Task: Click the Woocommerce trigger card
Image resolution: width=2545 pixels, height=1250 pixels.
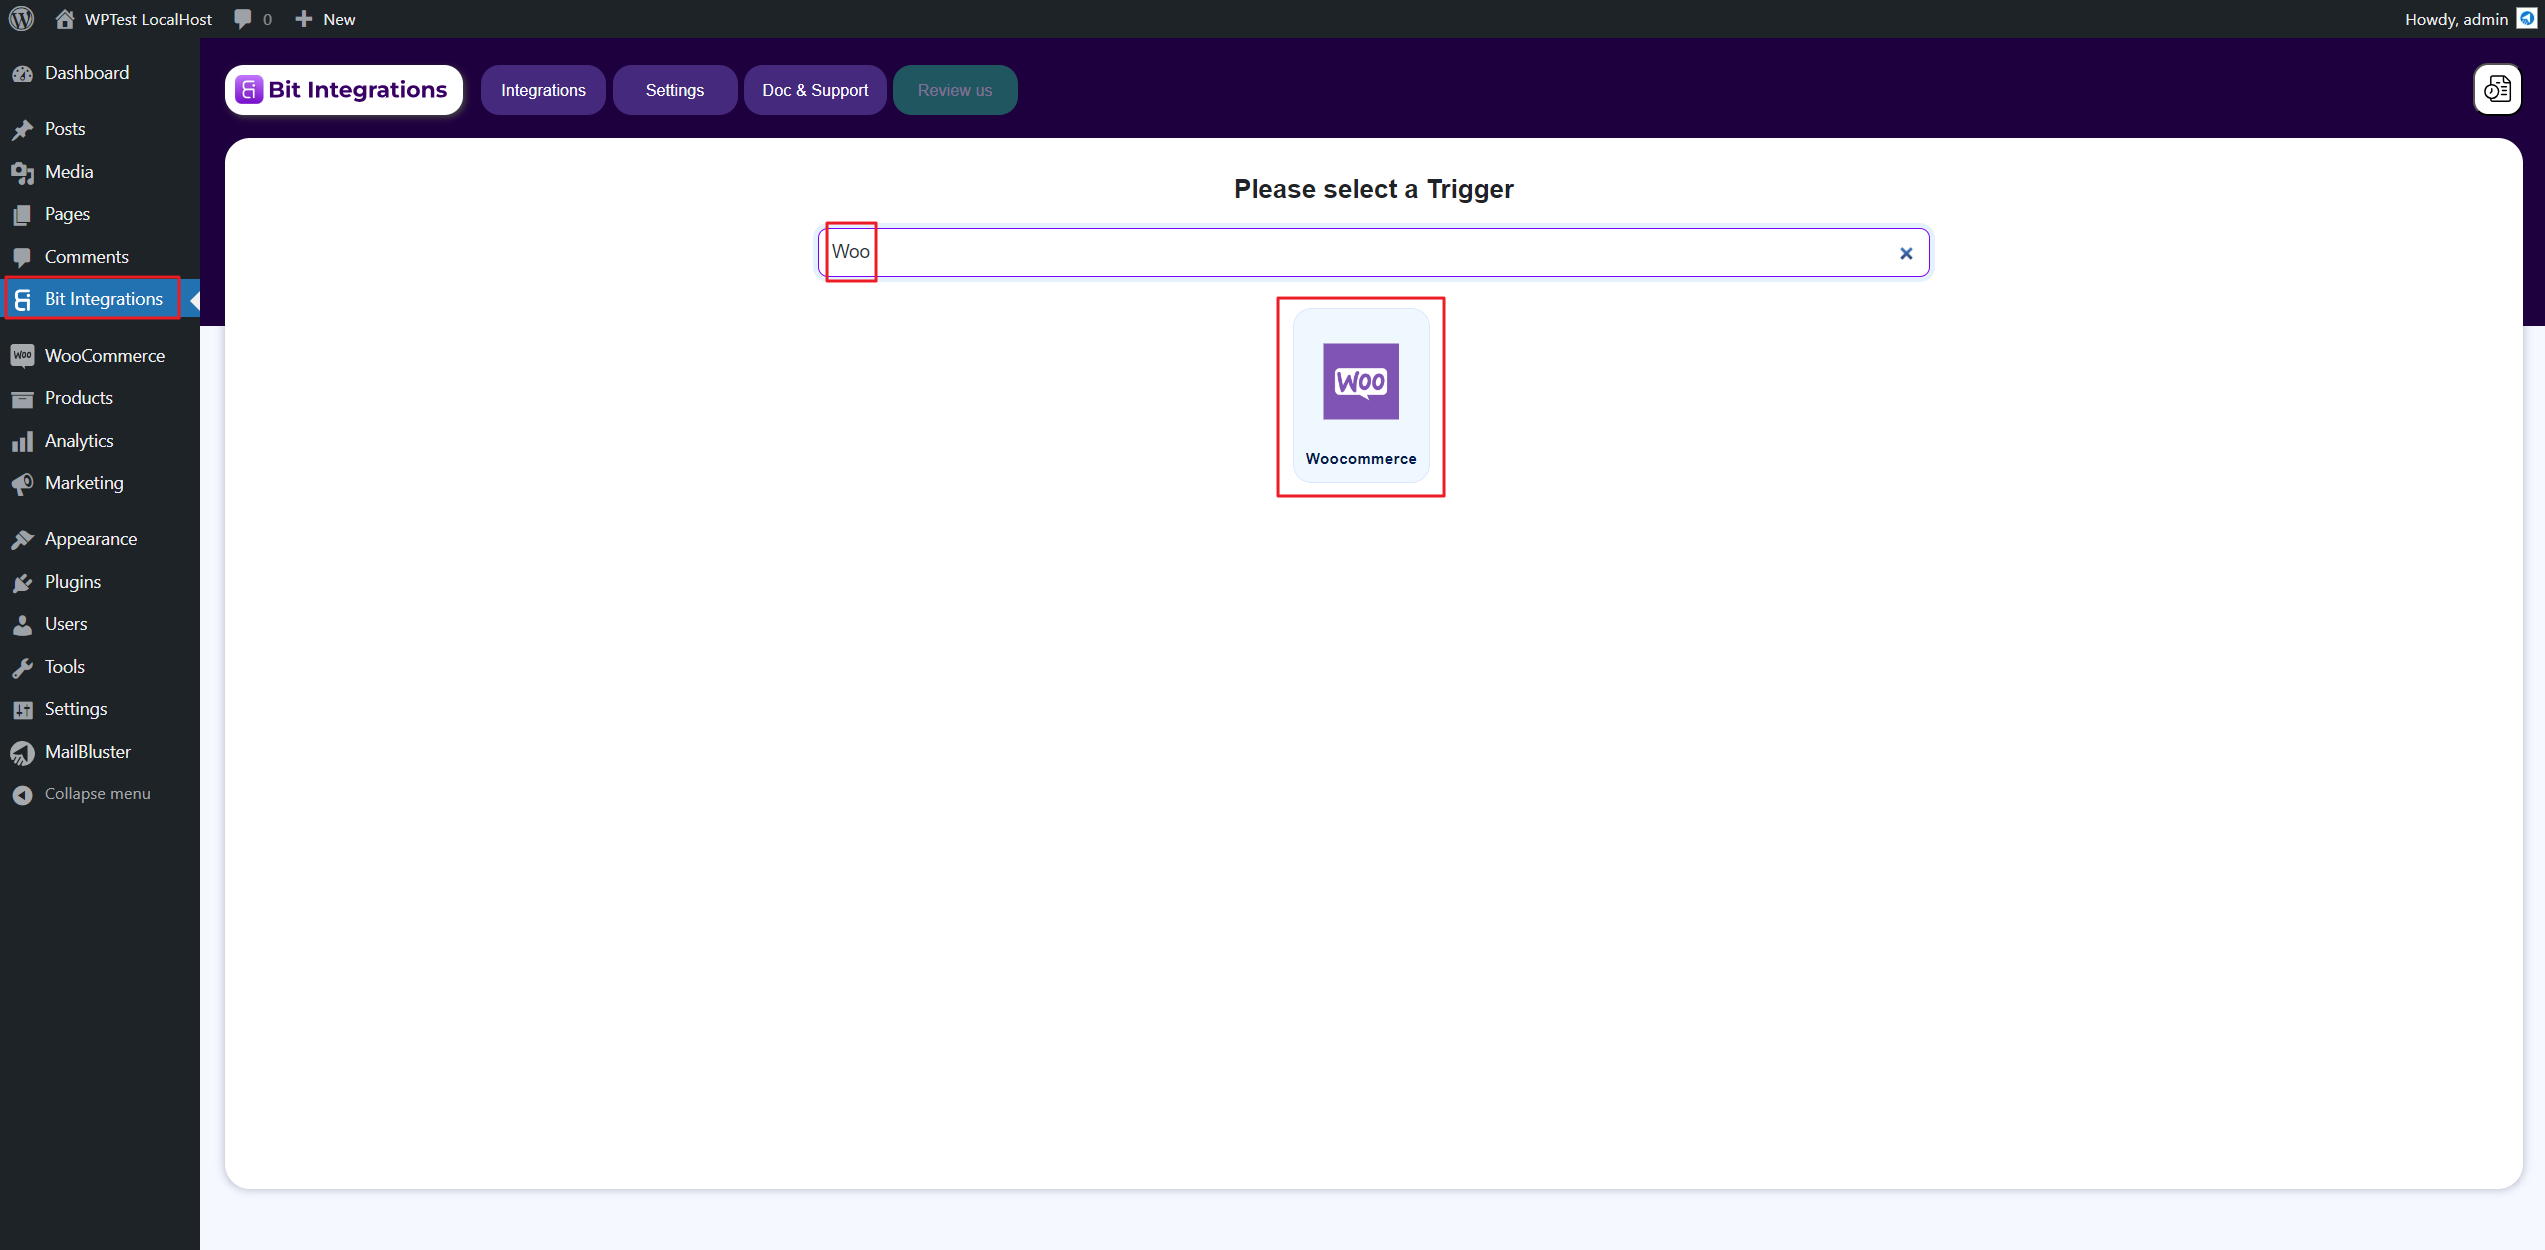Action: point(1360,396)
